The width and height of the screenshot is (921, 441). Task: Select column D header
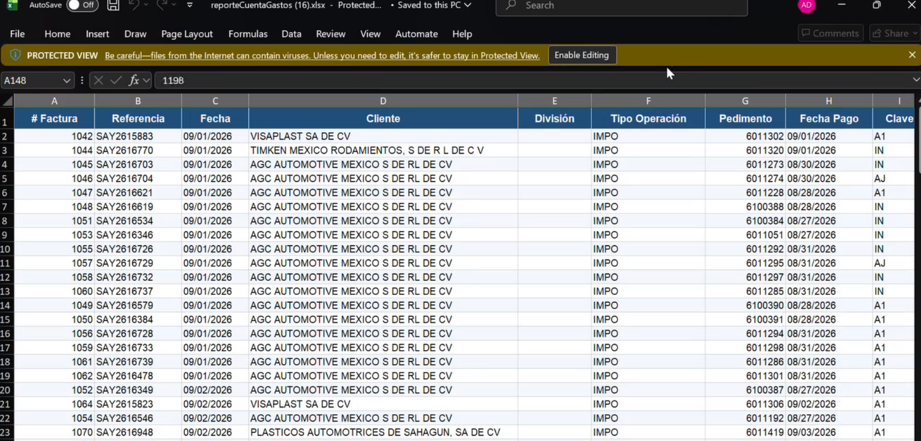[x=383, y=101]
